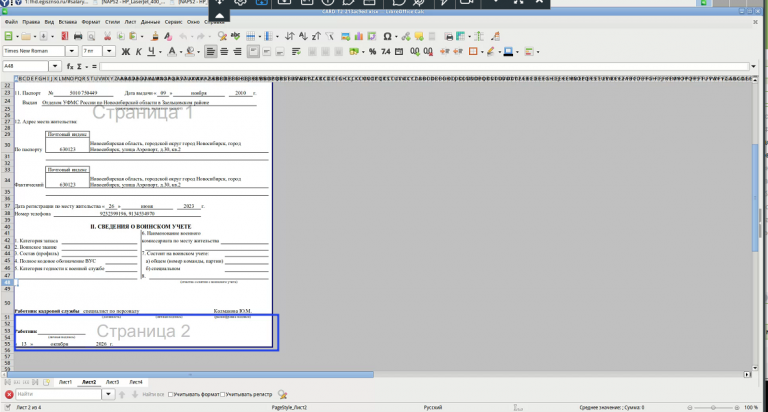Format cell as percent

tap(372, 51)
